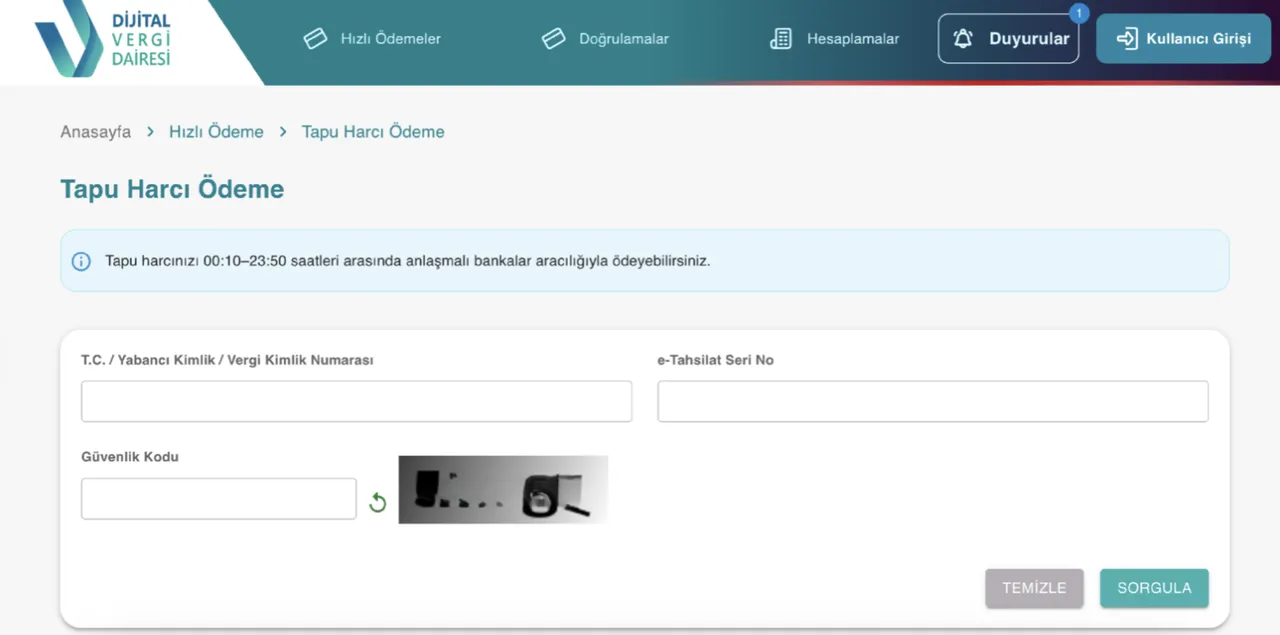Click the card icon beside Doğrulamalar
This screenshot has width=1280, height=635.
[x=553, y=39]
